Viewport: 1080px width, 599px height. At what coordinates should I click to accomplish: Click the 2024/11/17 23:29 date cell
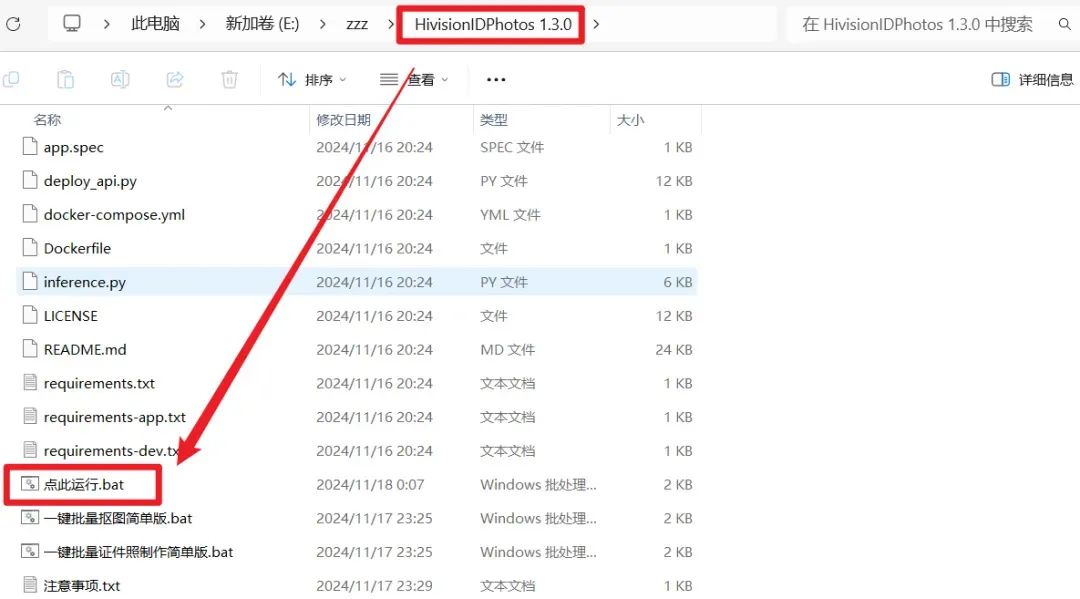coord(374,586)
